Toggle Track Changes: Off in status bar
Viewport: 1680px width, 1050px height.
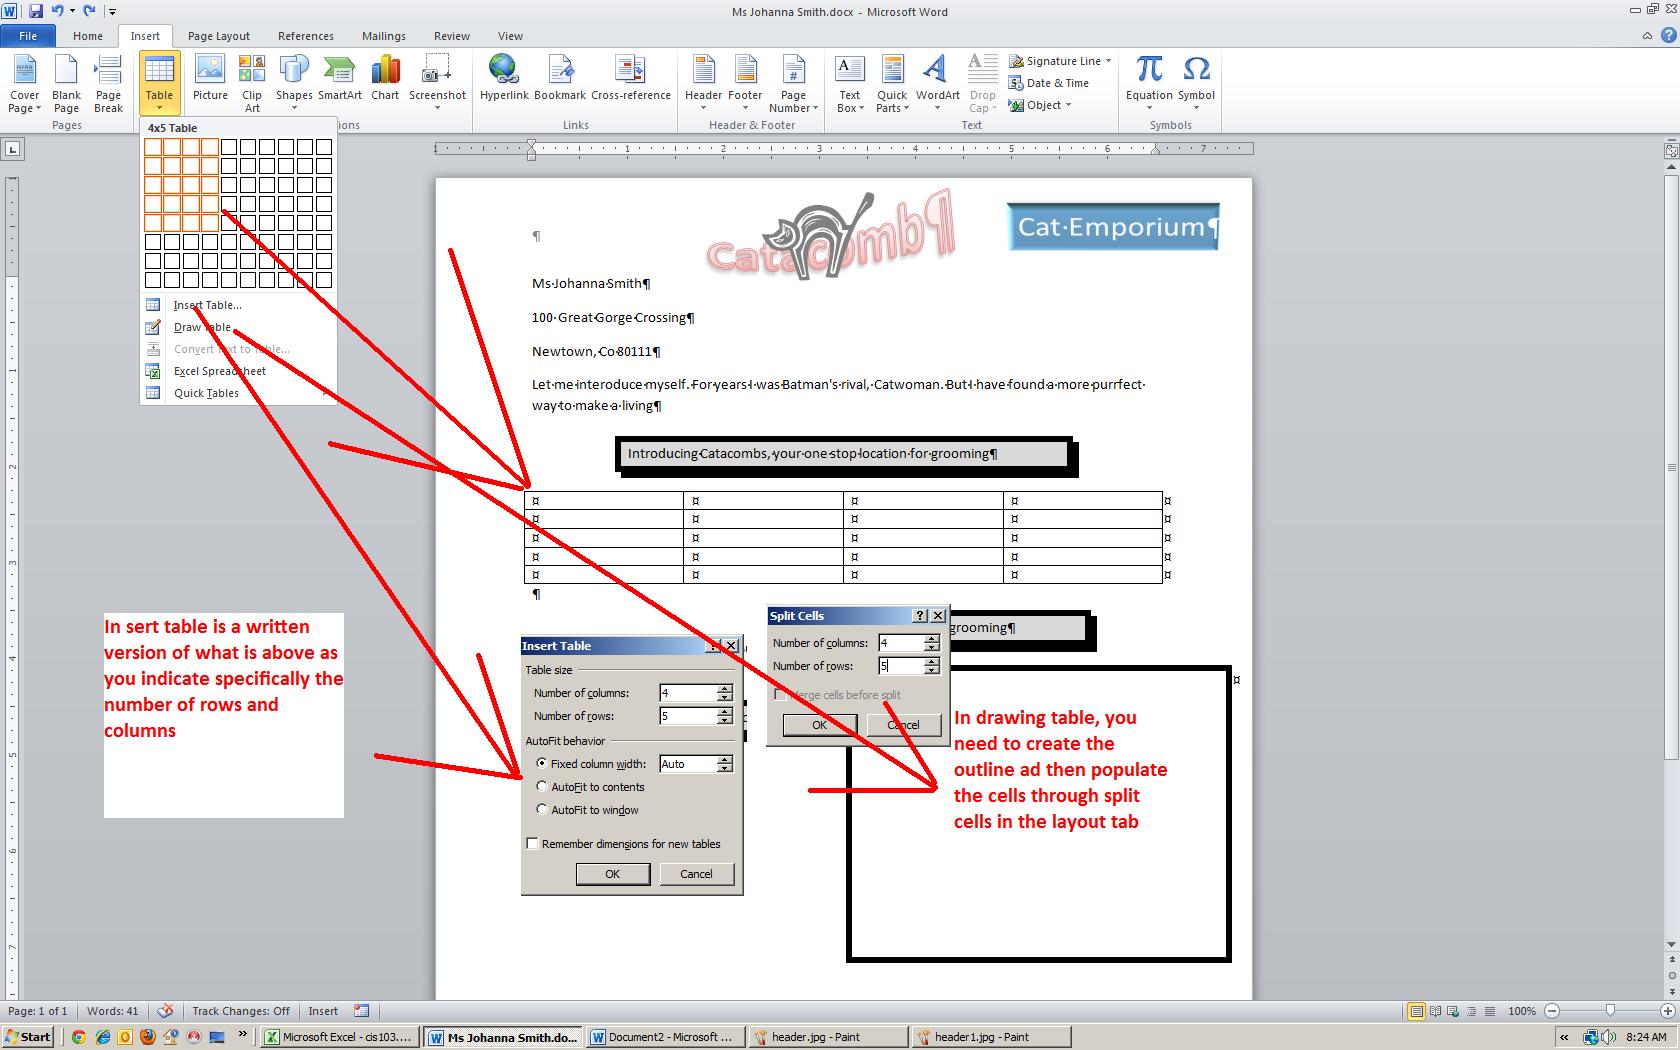click(241, 1011)
